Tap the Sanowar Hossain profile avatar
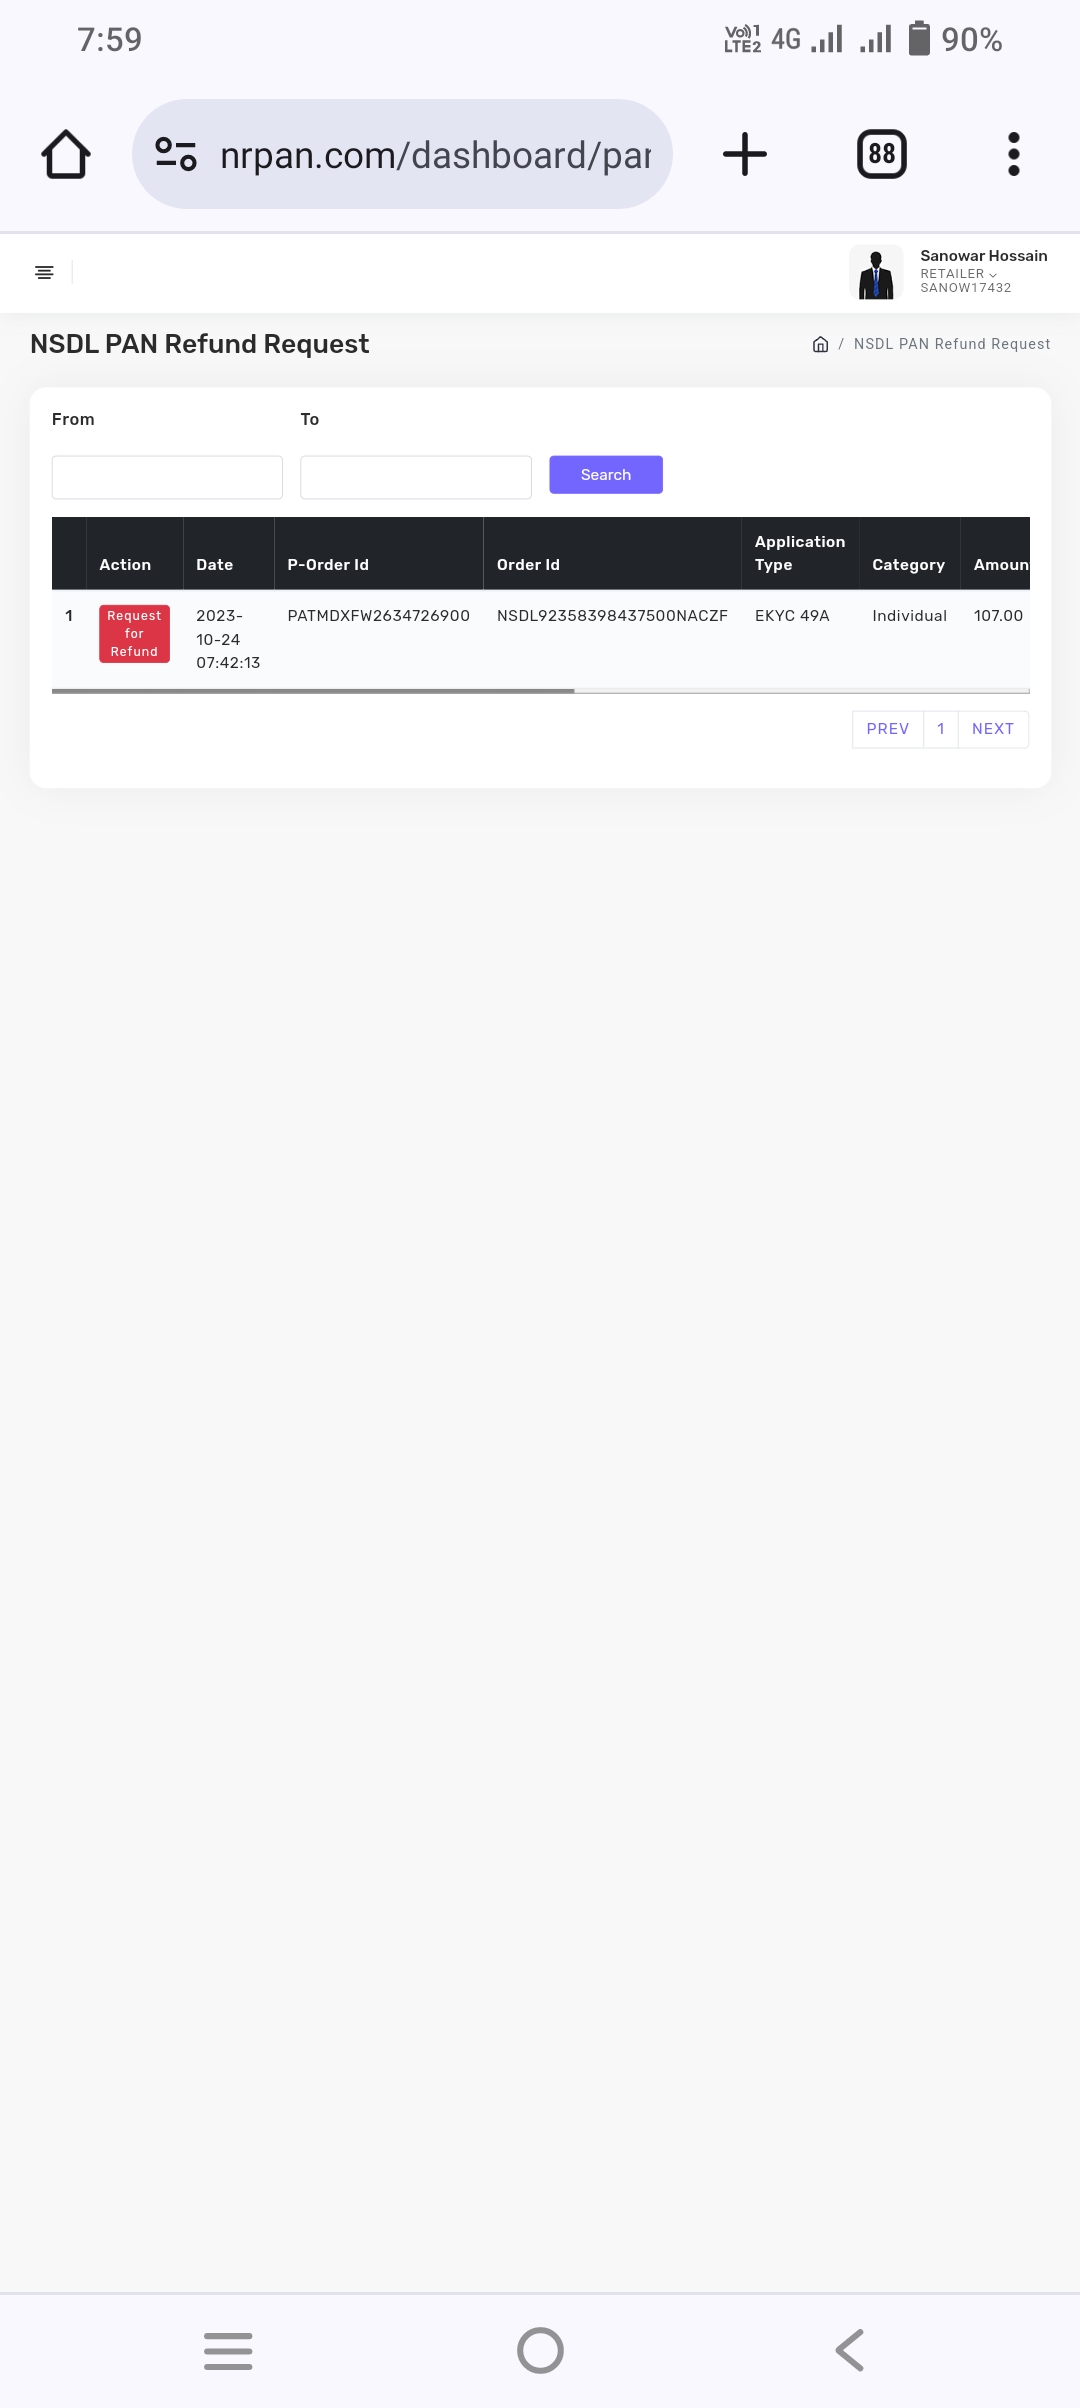Screen dimensions: 1080x2408 click(876, 272)
